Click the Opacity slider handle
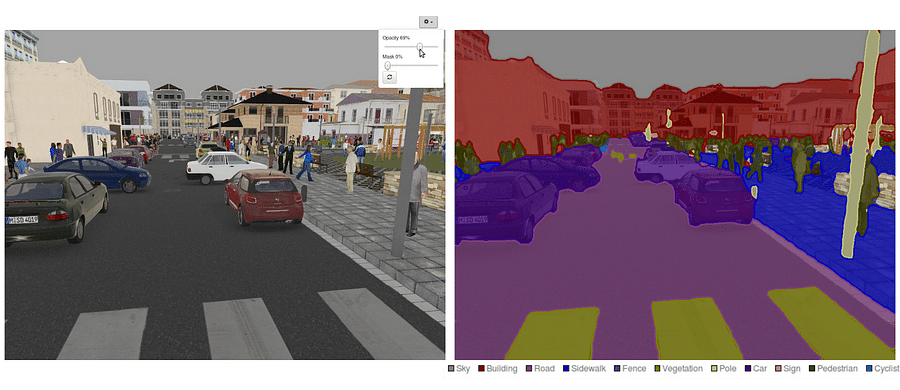The width and height of the screenshot is (900, 390). [420, 46]
